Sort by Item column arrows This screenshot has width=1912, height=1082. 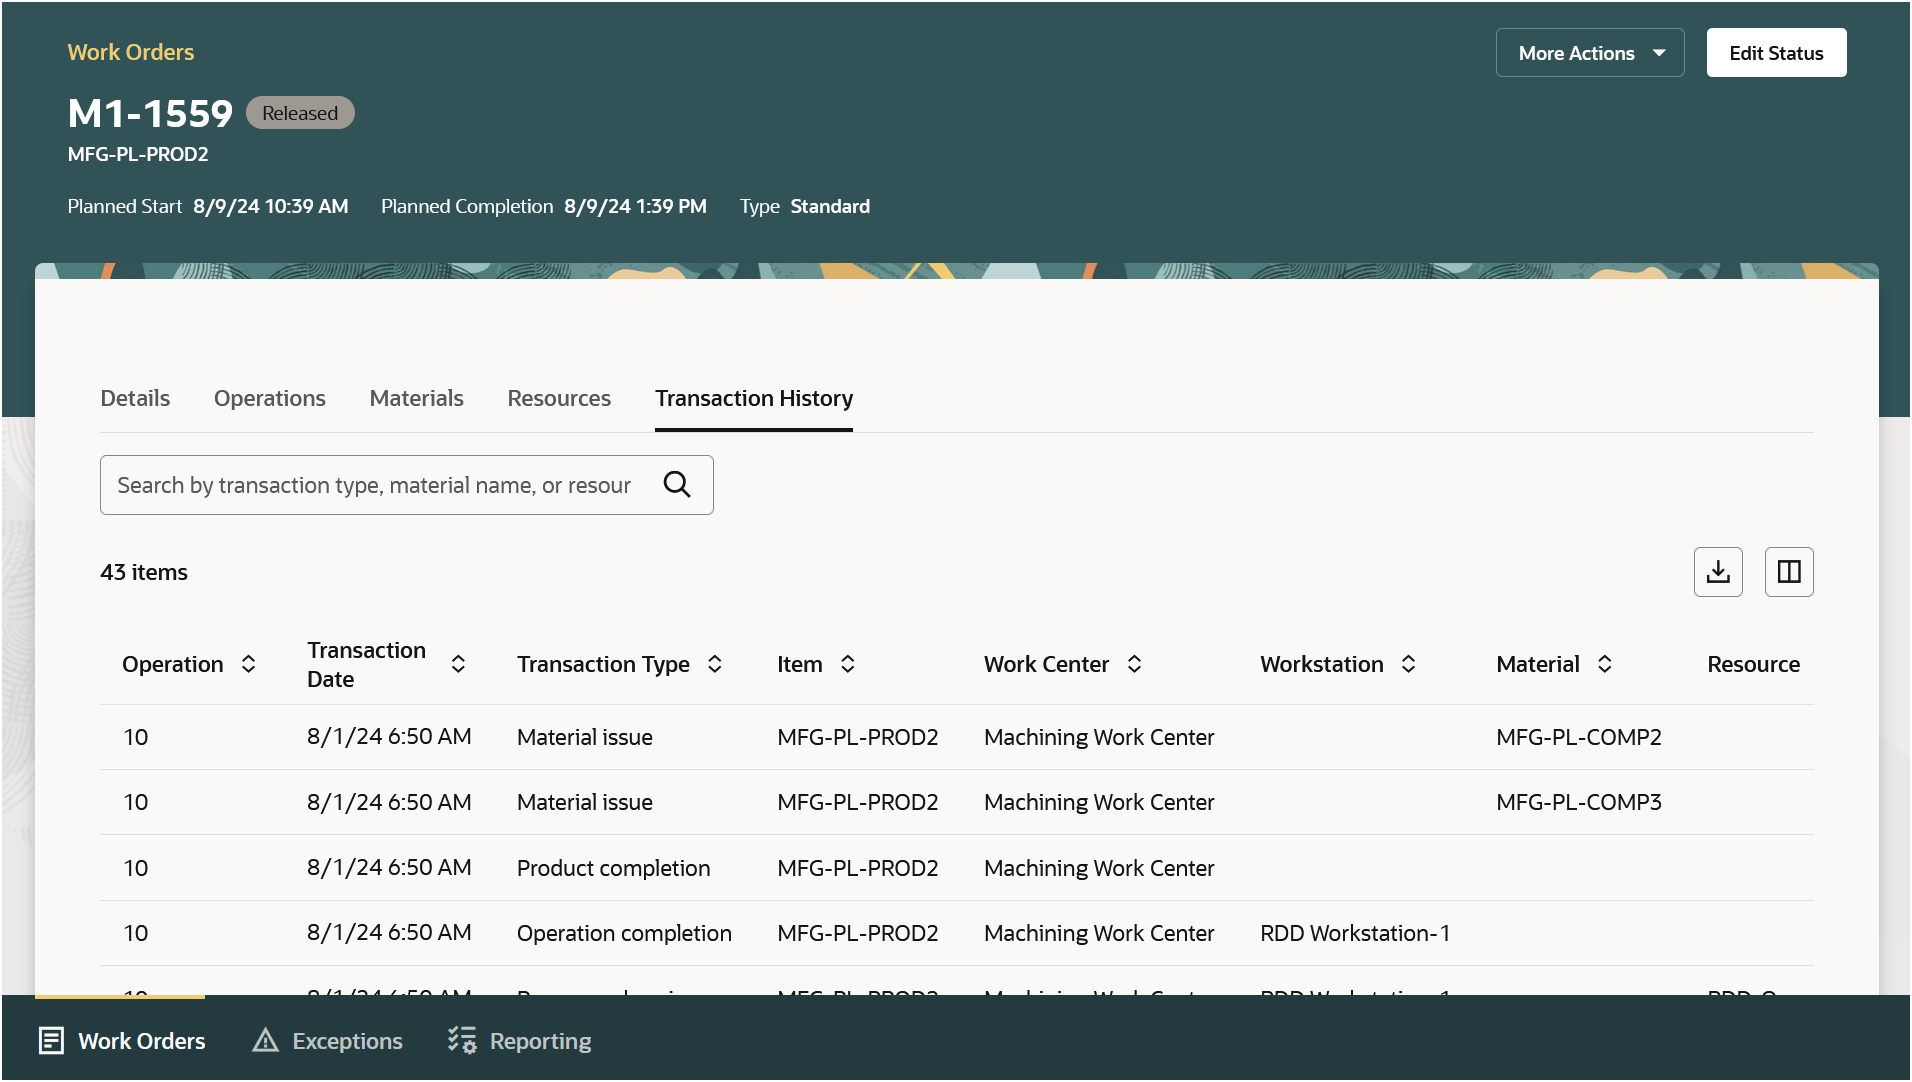[848, 664]
